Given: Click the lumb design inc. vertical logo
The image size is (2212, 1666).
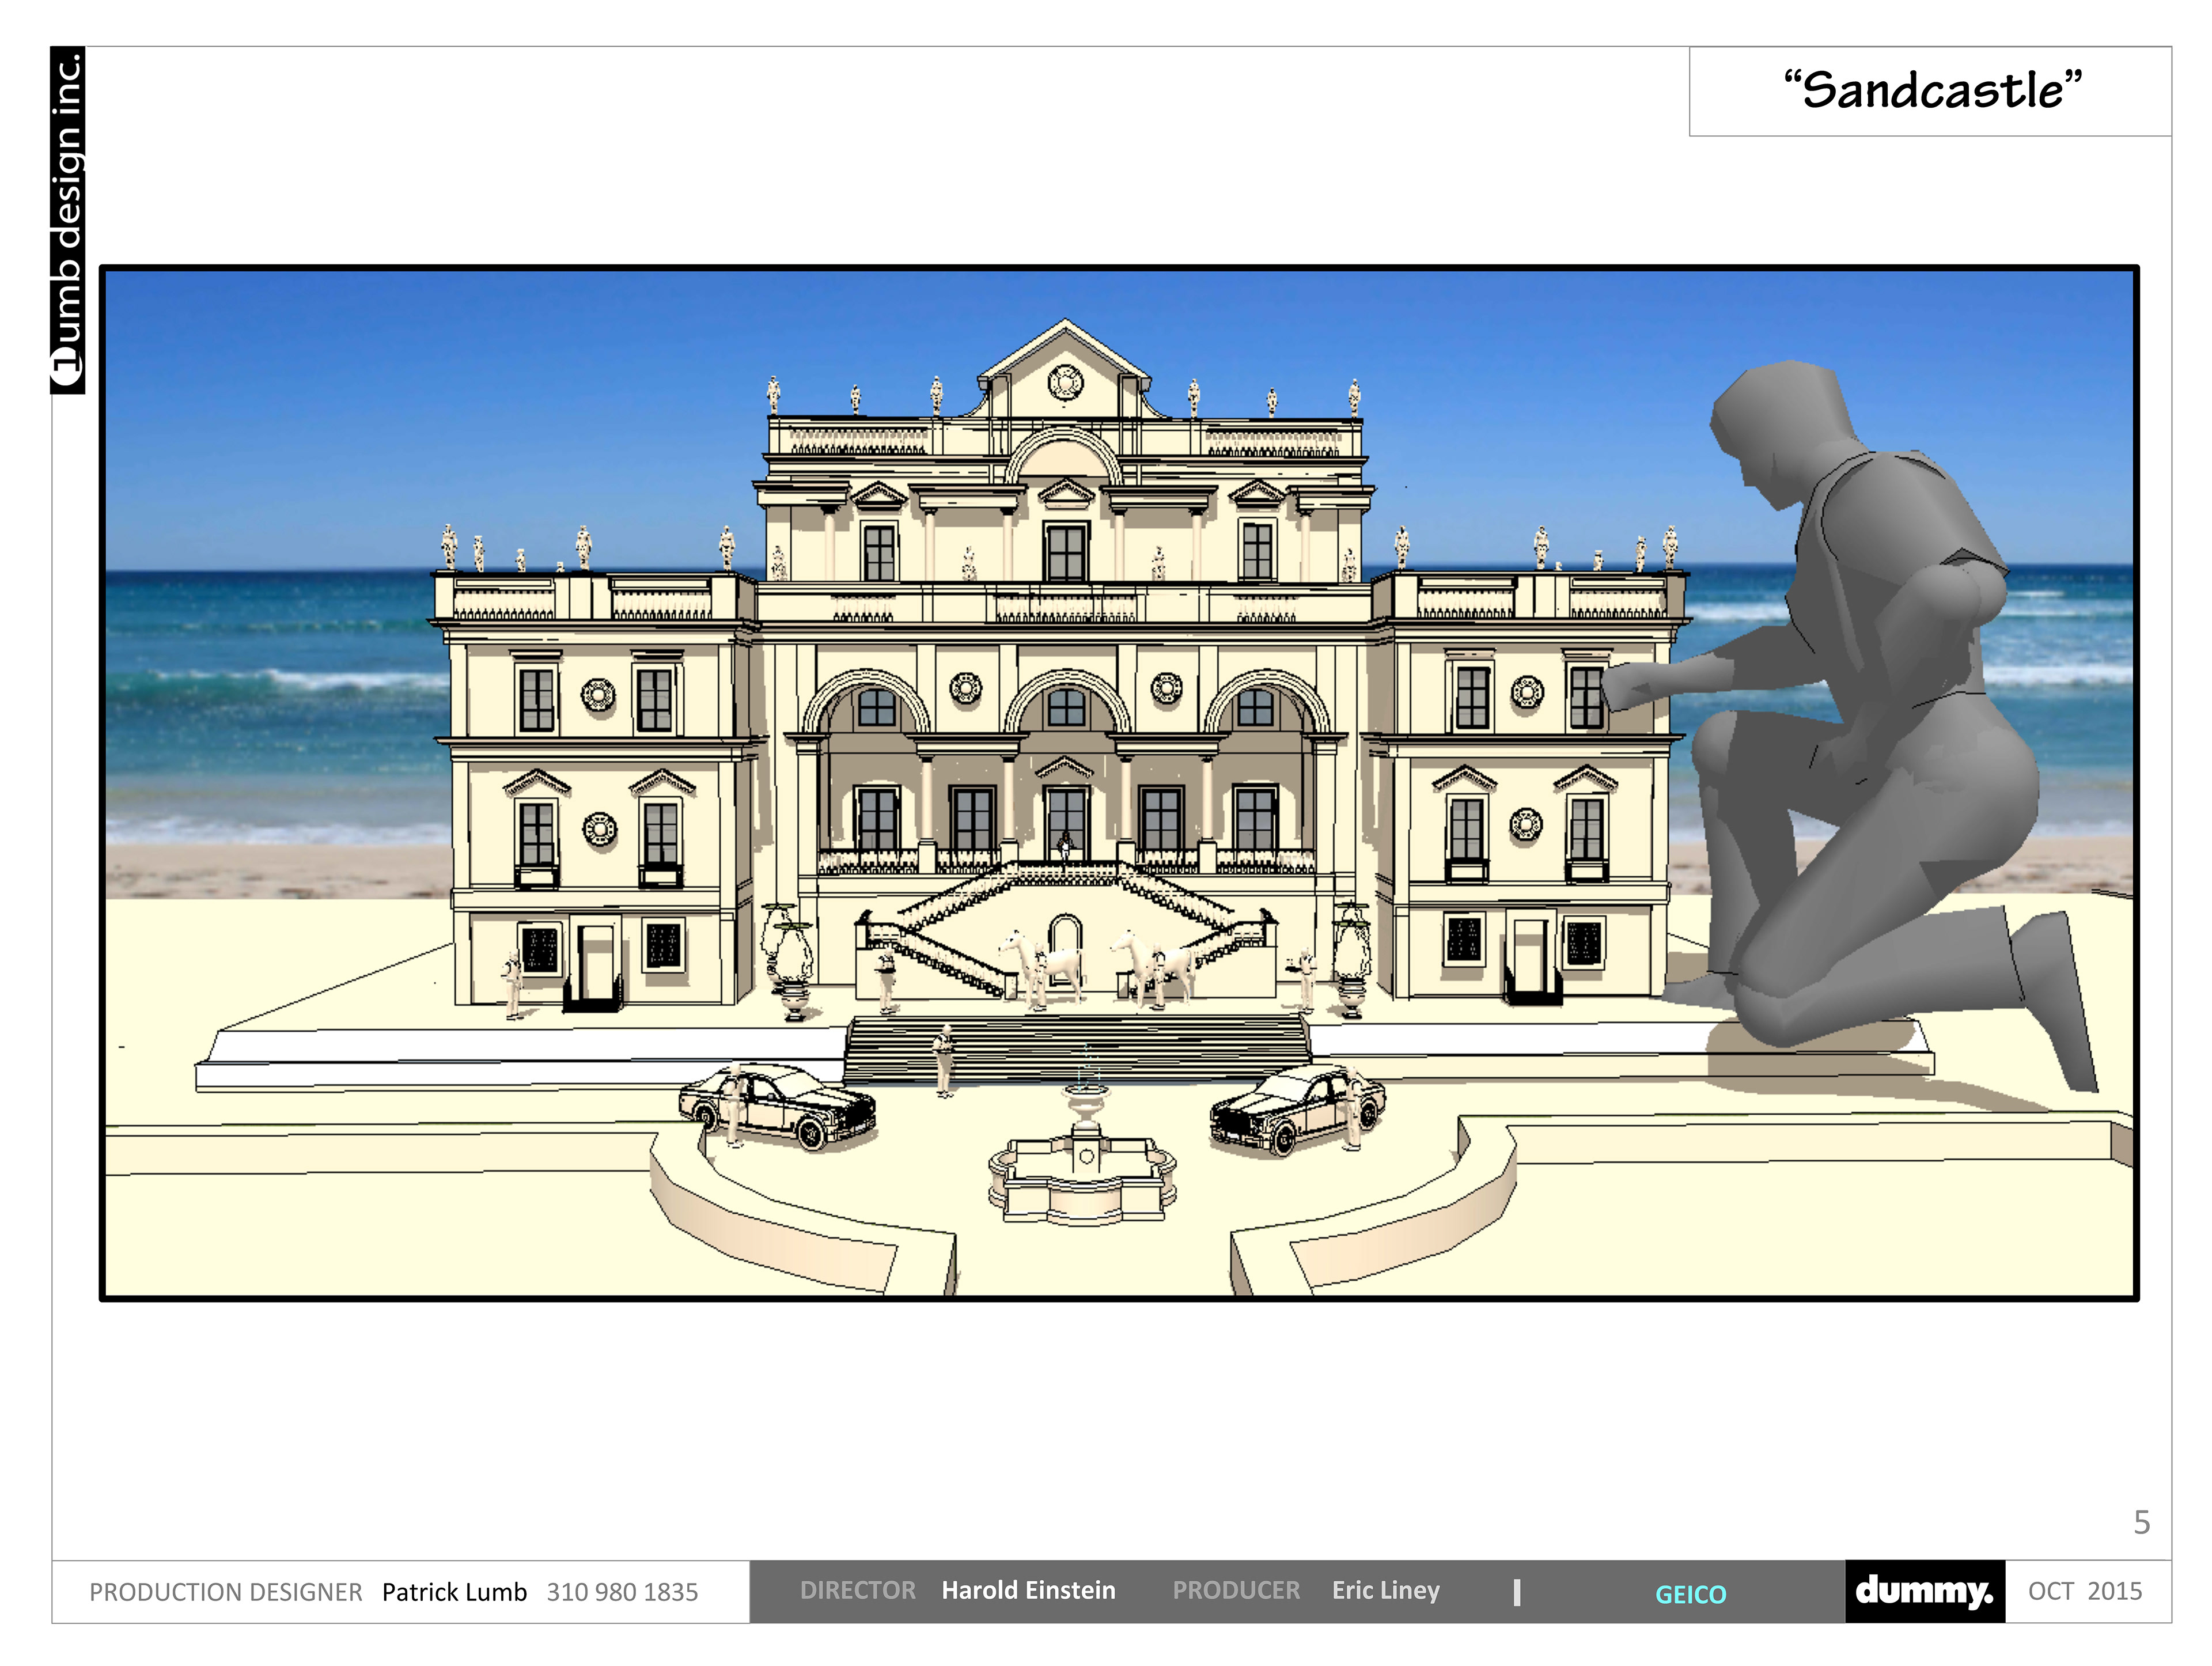Looking at the screenshot, I should [68, 220].
